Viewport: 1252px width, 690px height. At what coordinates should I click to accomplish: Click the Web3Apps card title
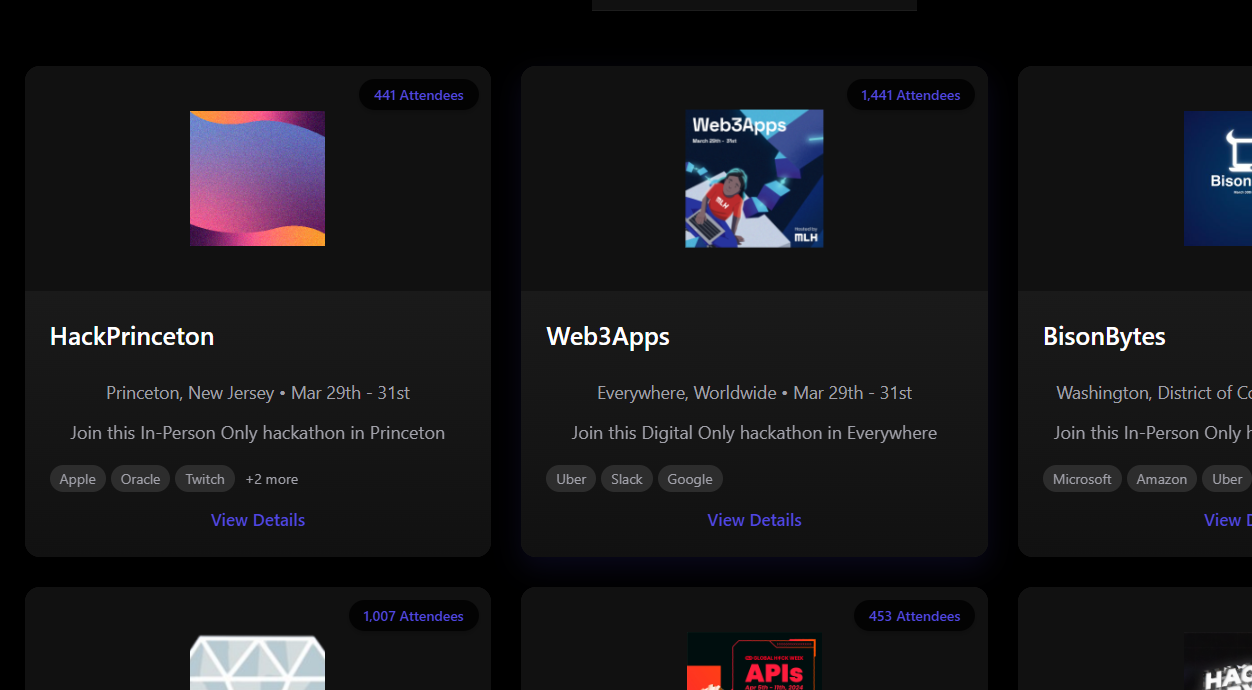[608, 336]
